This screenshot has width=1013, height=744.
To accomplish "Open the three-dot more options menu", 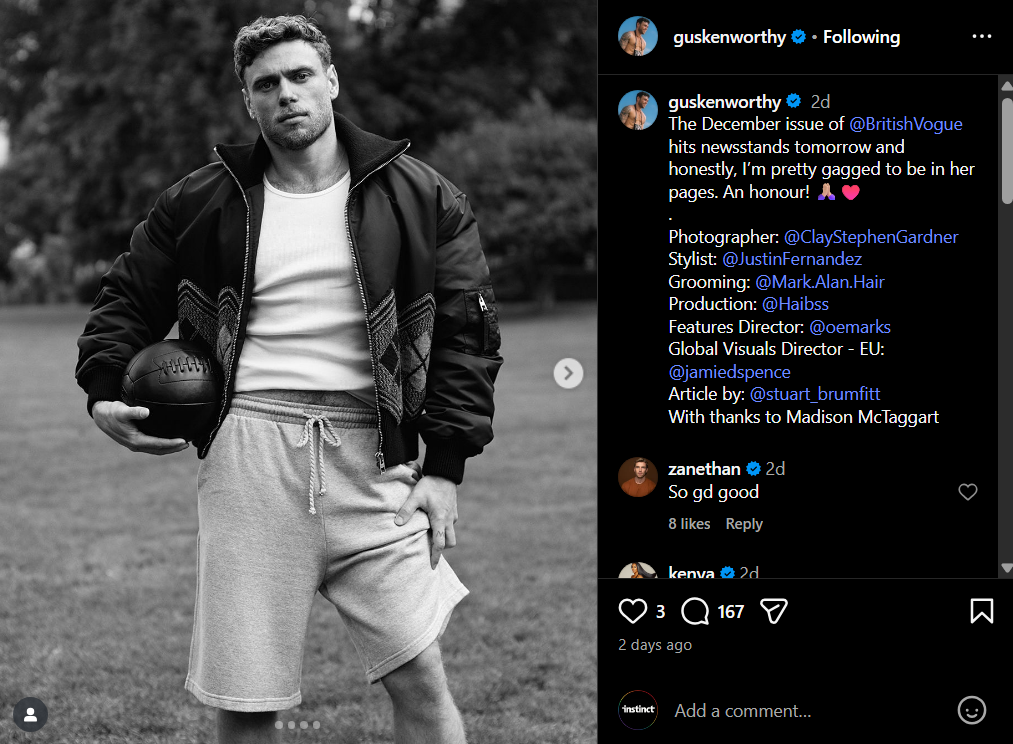I will (x=981, y=37).
